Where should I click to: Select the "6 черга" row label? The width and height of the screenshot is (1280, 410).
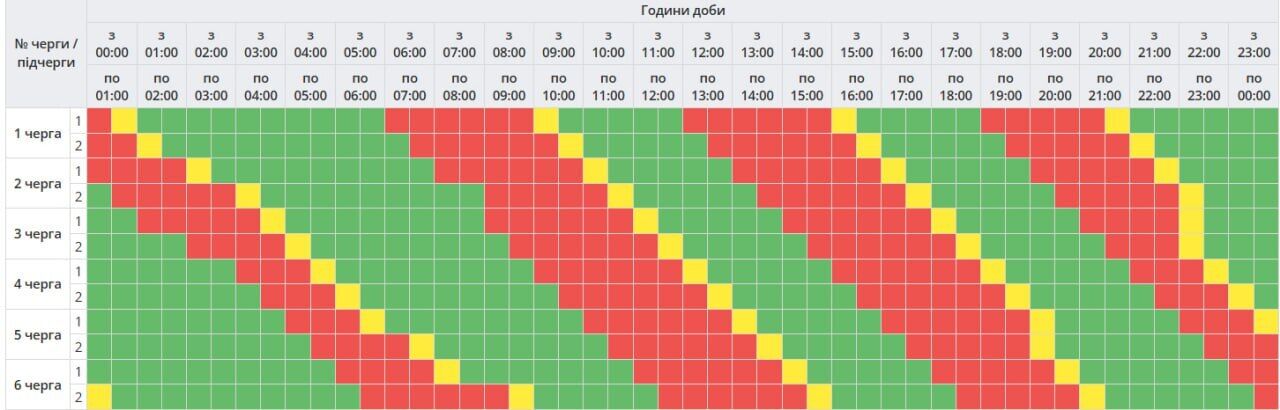[x=37, y=384]
